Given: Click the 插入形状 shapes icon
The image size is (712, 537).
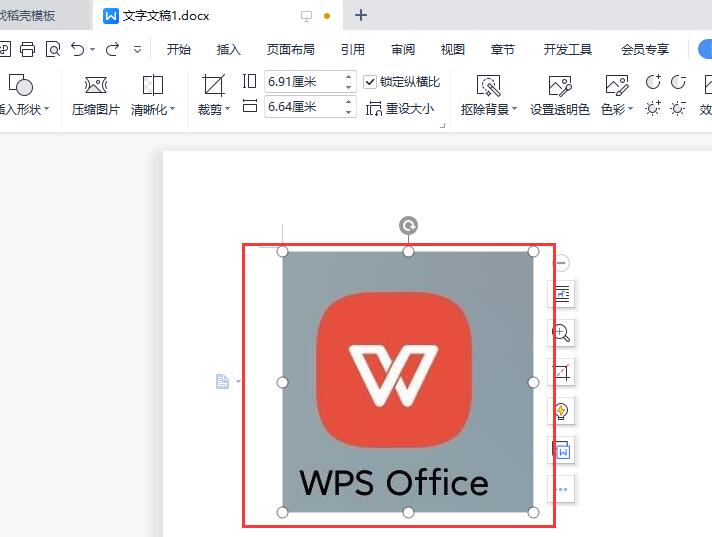Looking at the screenshot, I should 21,85.
